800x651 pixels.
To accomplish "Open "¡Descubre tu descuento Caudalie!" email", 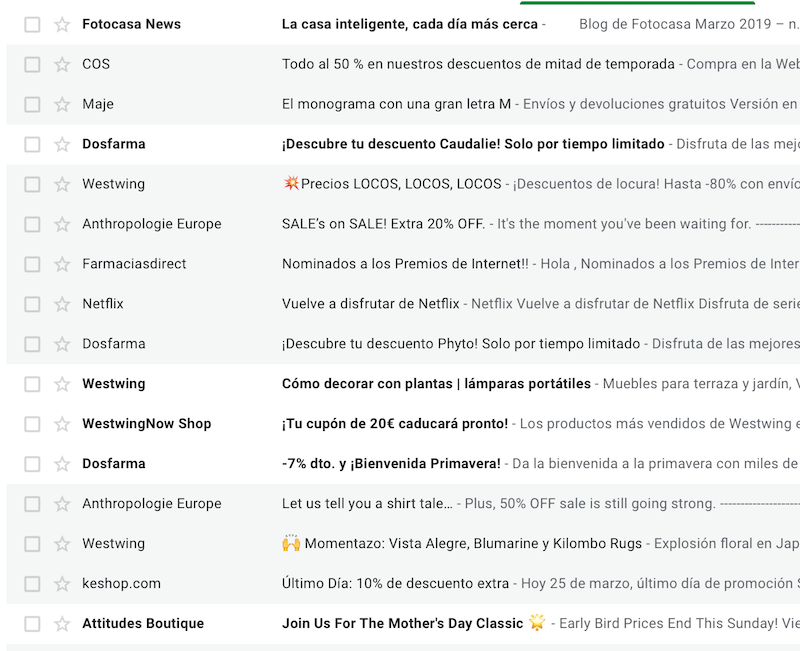I will 473,144.
